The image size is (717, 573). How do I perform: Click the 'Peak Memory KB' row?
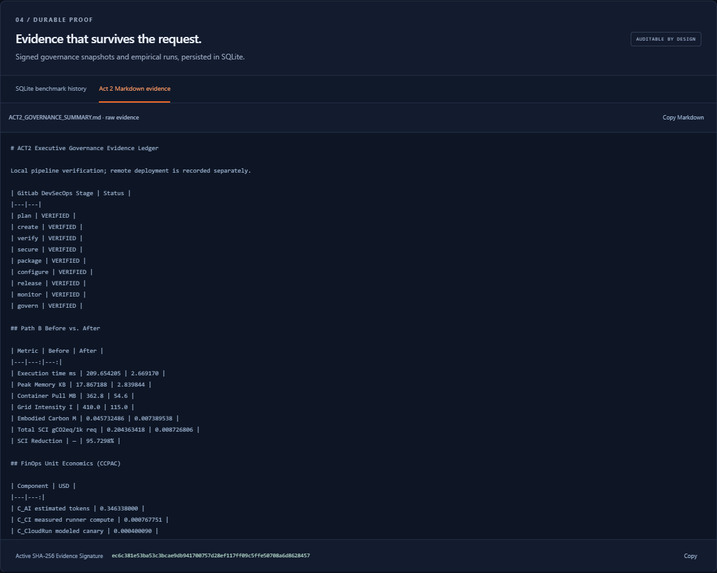click(81, 385)
